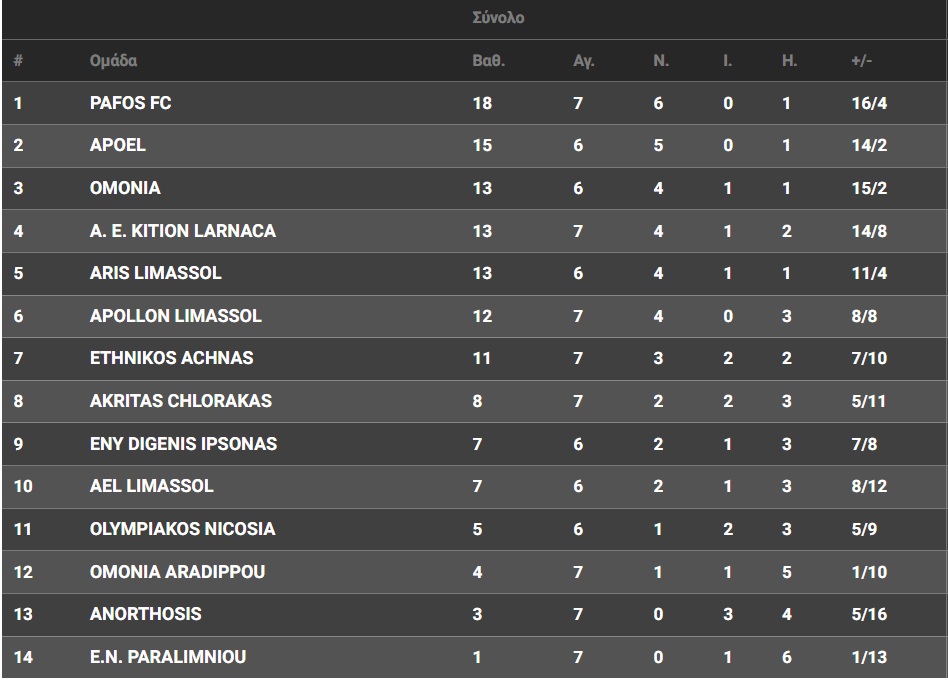Open ENY DIGENIS IPSONAS team page
The width and height of the screenshot is (948, 680).
tap(183, 444)
